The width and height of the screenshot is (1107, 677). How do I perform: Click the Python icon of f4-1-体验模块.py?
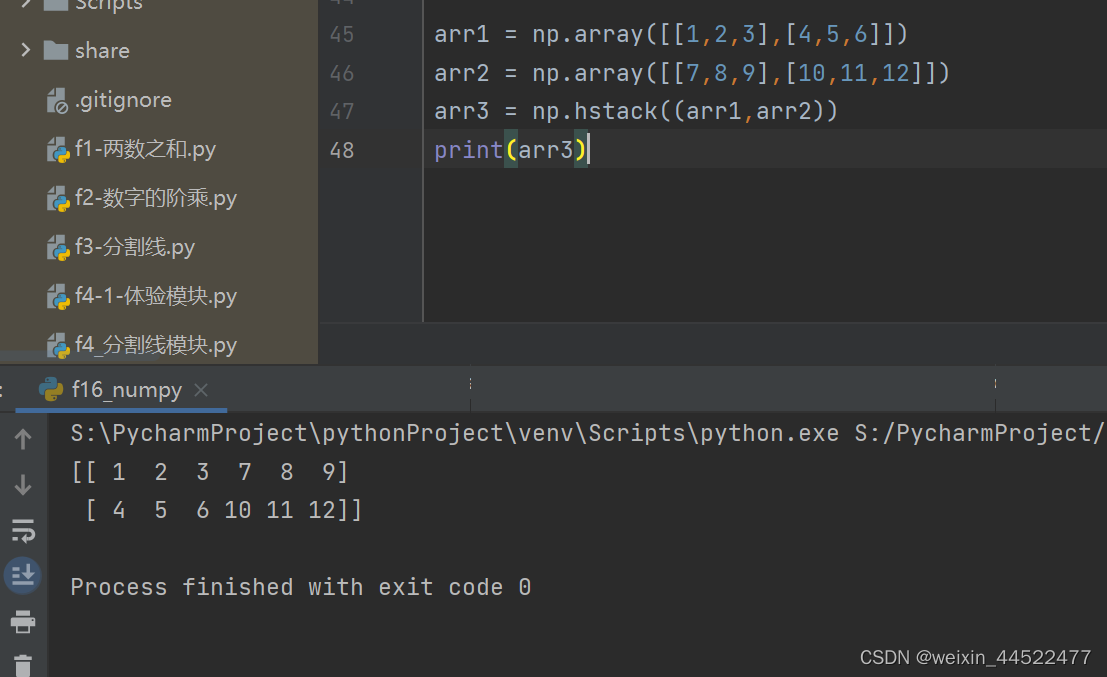coord(57,296)
